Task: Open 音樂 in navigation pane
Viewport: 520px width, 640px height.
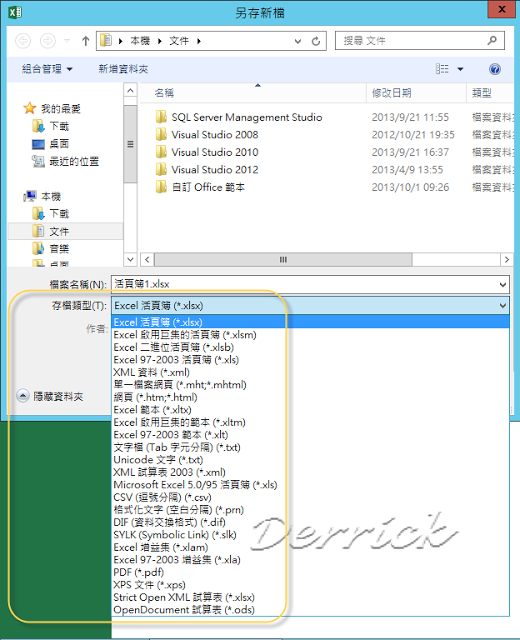Action: coord(59,249)
